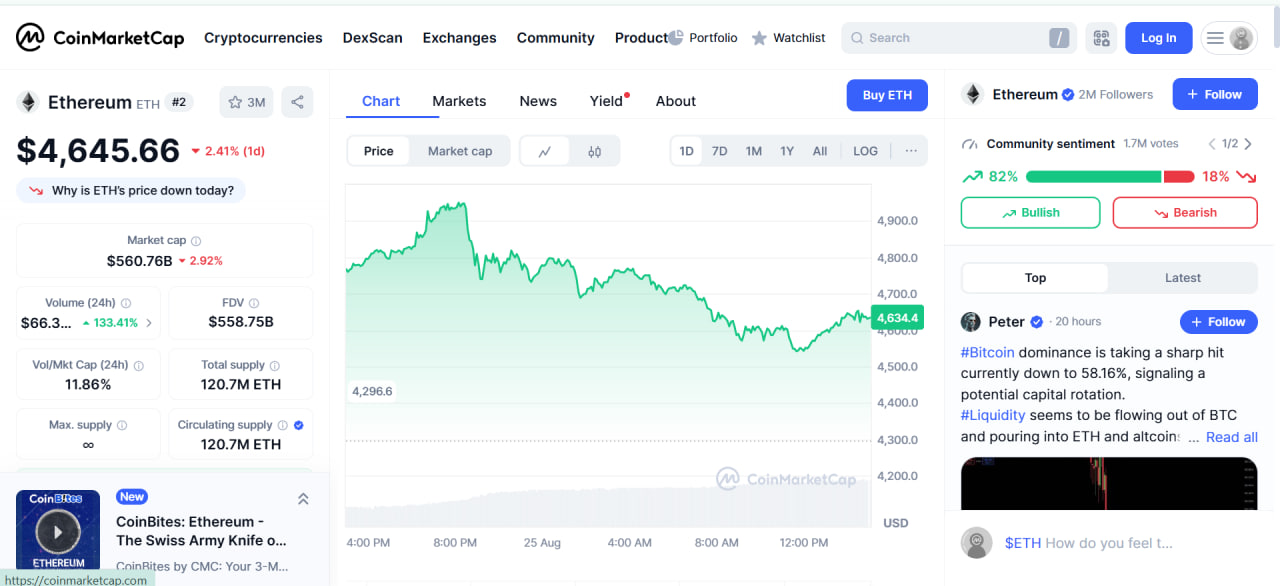Viewport: 1280px width, 586px height.
Task: Open chart more options ellipsis
Action: [910, 151]
